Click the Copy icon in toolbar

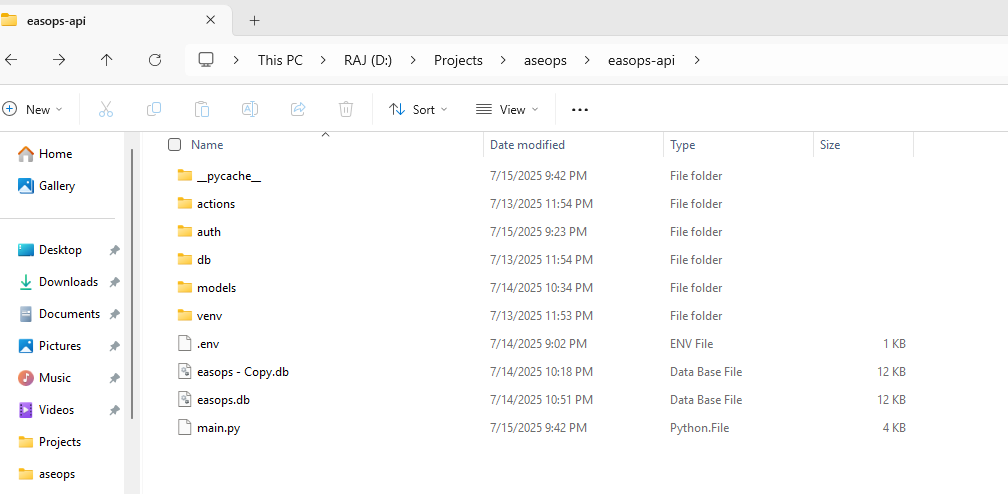[x=154, y=109]
